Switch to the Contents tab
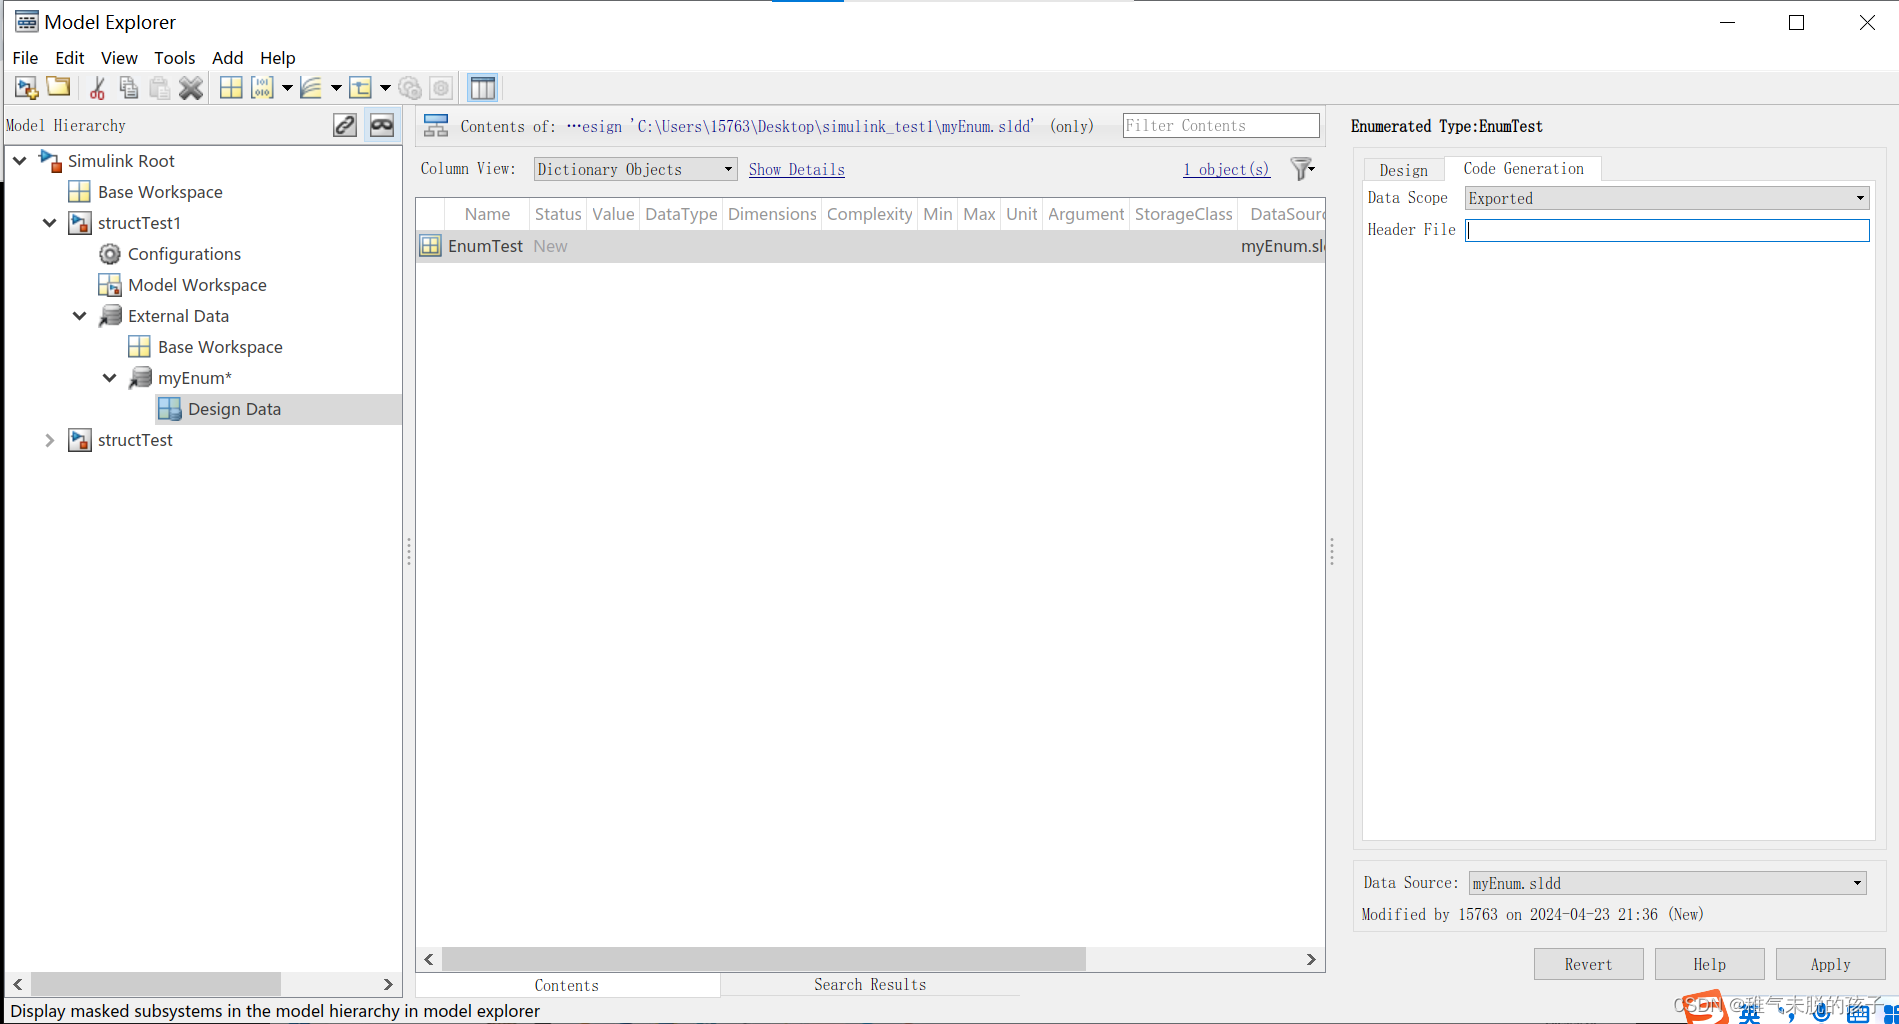 click(x=567, y=985)
